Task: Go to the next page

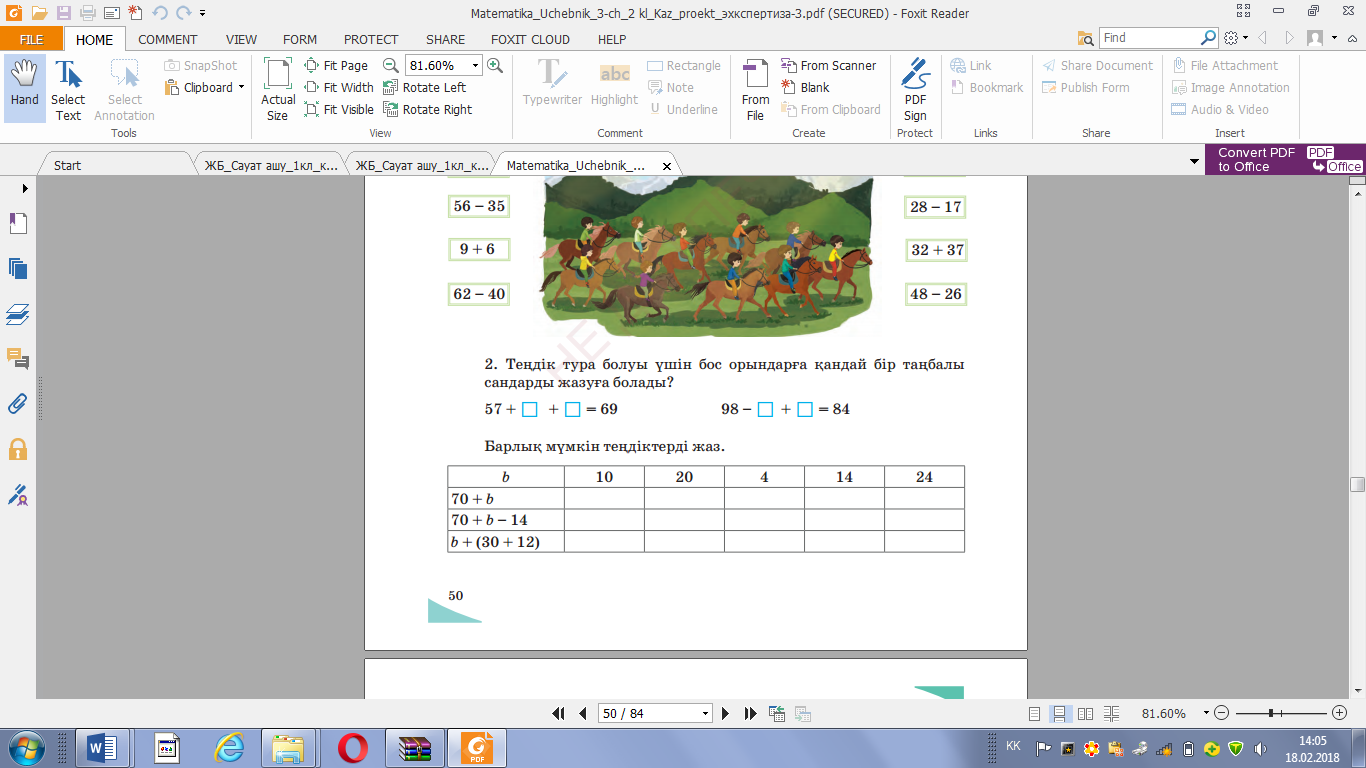Action: 726,714
